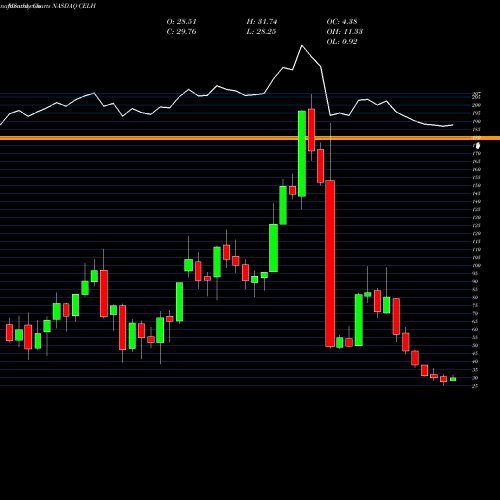Select the high price readout H: 31.74

click(262, 22)
